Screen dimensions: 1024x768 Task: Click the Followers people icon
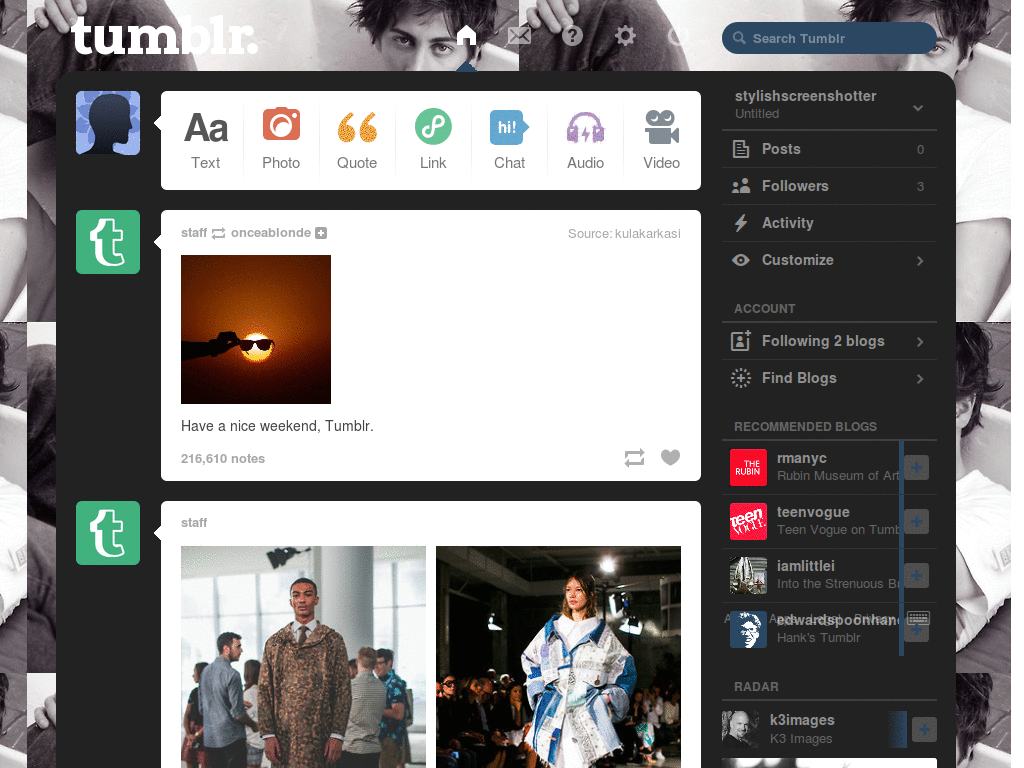(741, 186)
